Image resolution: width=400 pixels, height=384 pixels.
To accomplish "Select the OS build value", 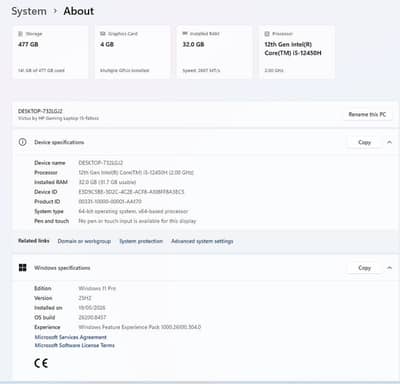I will [92, 317].
